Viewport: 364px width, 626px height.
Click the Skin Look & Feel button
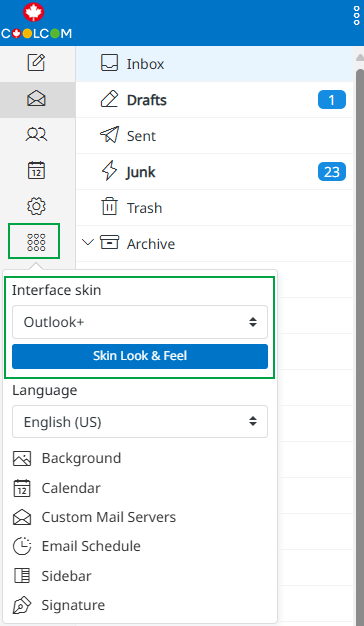point(140,356)
